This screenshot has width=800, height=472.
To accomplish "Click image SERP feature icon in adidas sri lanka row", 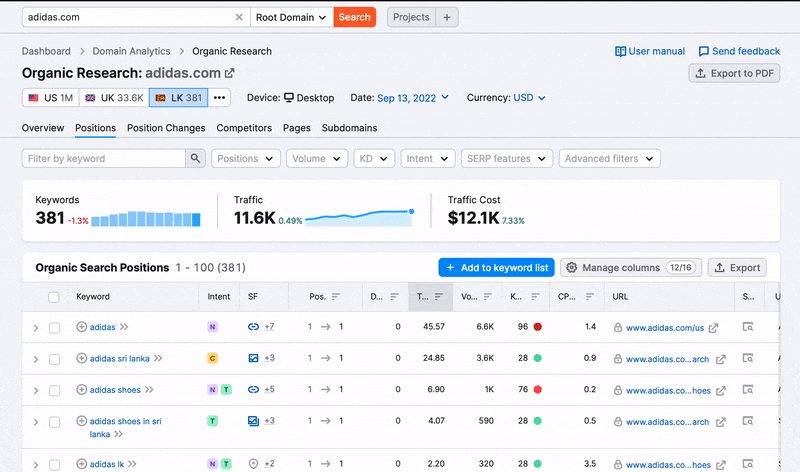I will [x=253, y=358].
